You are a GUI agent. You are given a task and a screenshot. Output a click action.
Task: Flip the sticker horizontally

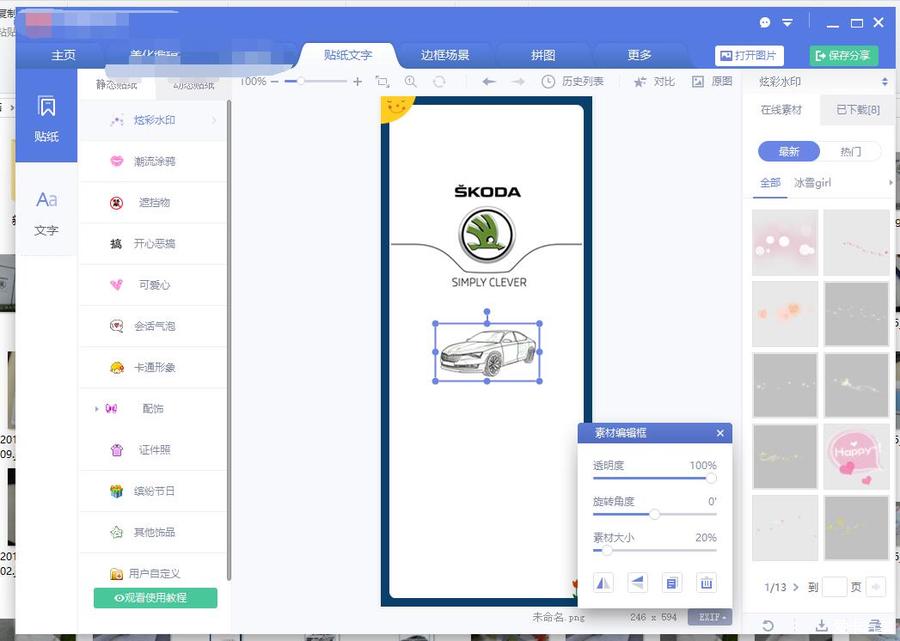[x=603, y=583]
